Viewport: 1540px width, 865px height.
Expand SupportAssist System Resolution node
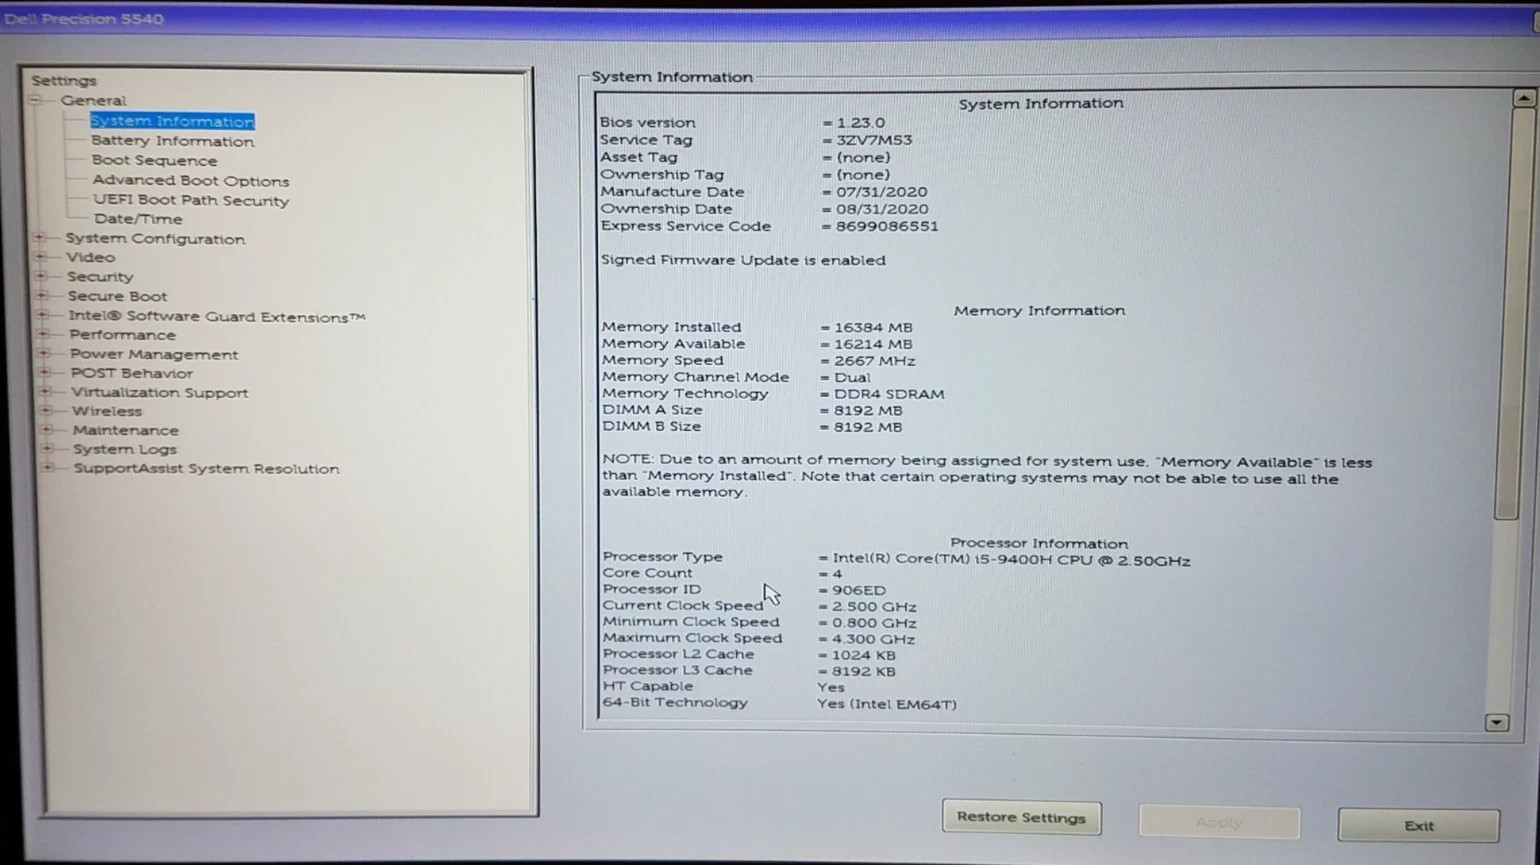click(x=48, y=468)
